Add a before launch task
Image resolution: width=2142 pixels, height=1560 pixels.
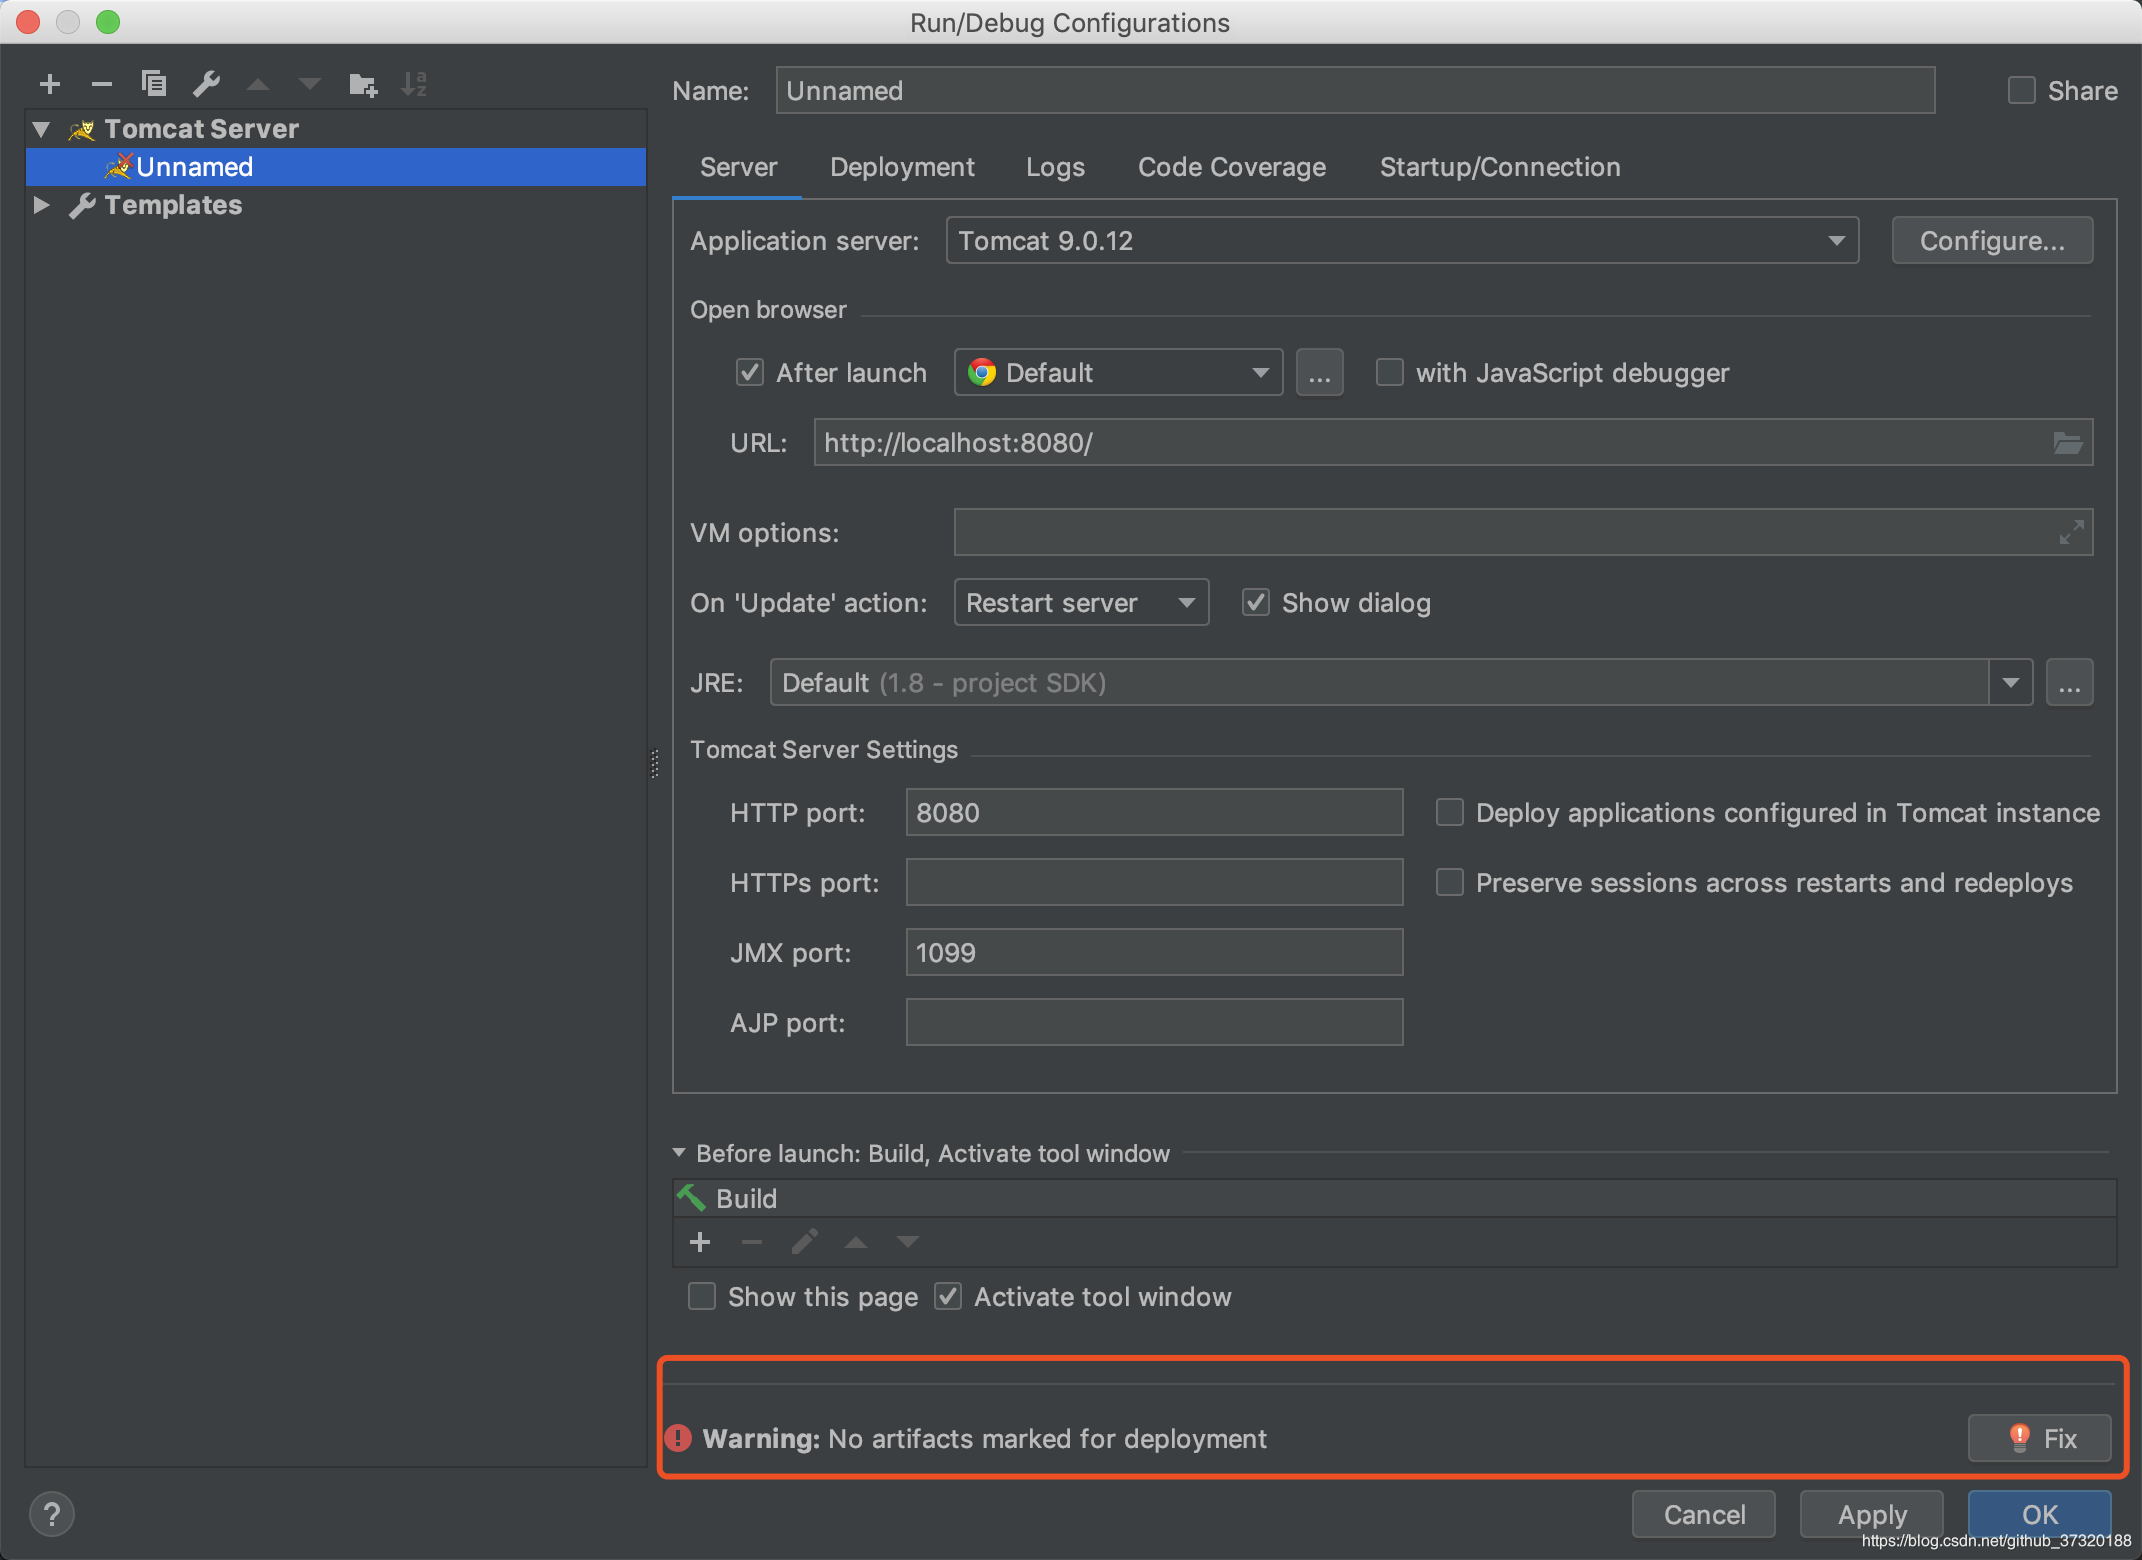pyautogui.click(x=700, y=1243)
